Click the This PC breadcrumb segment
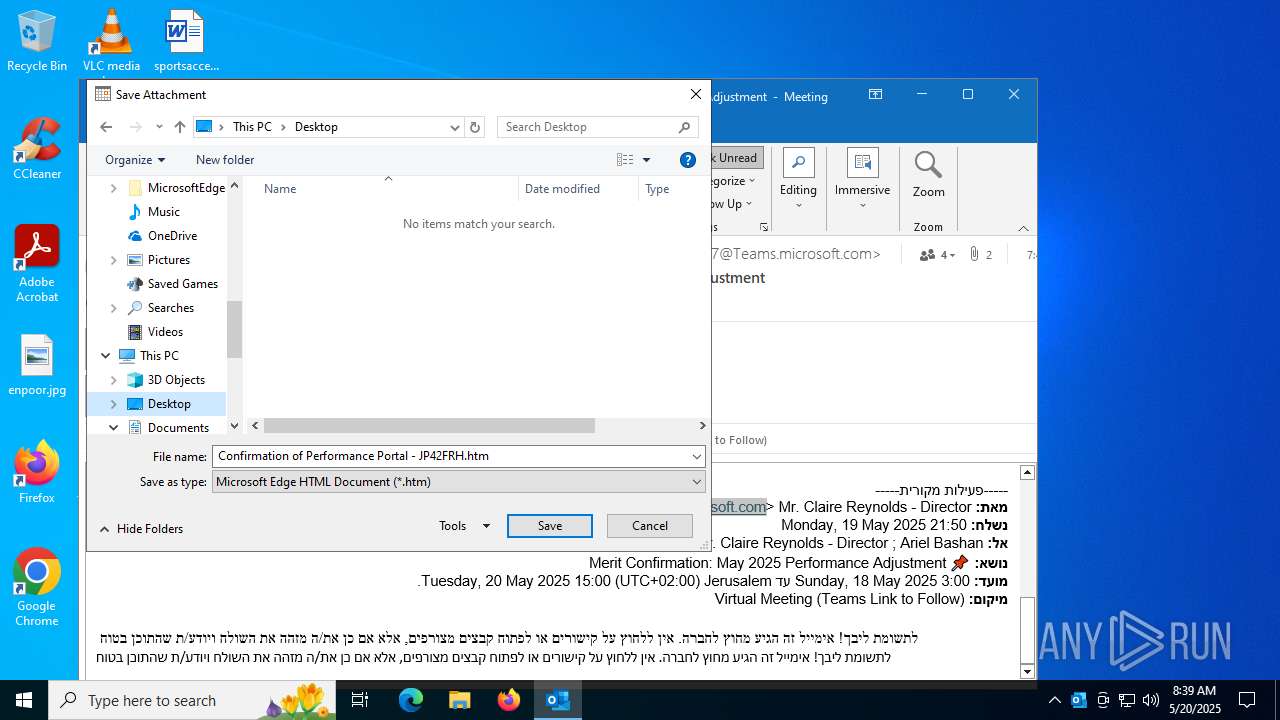Screen dimensions: 1280x720 [252, 127]
